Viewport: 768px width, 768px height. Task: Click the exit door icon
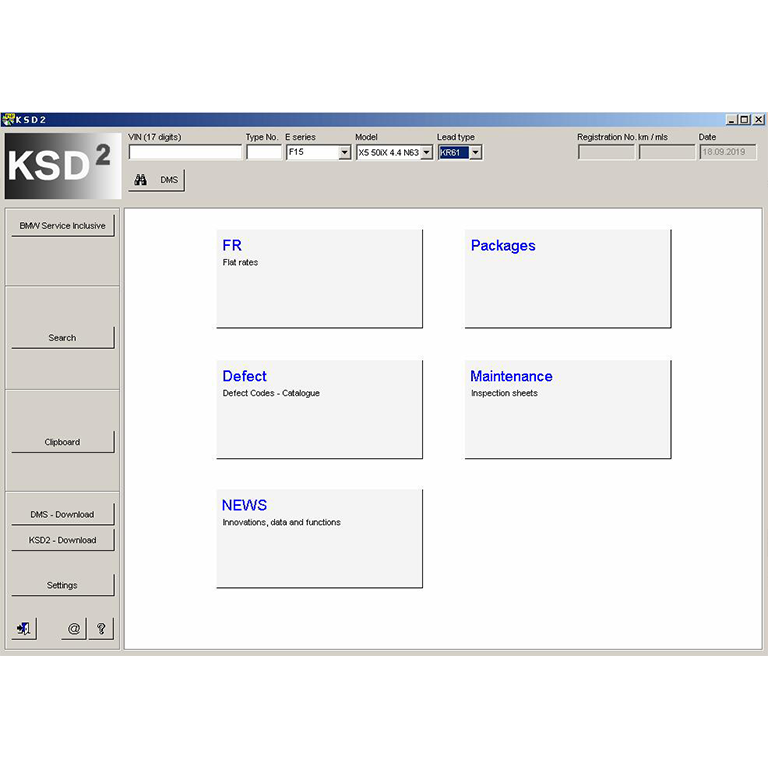(24, 628)
